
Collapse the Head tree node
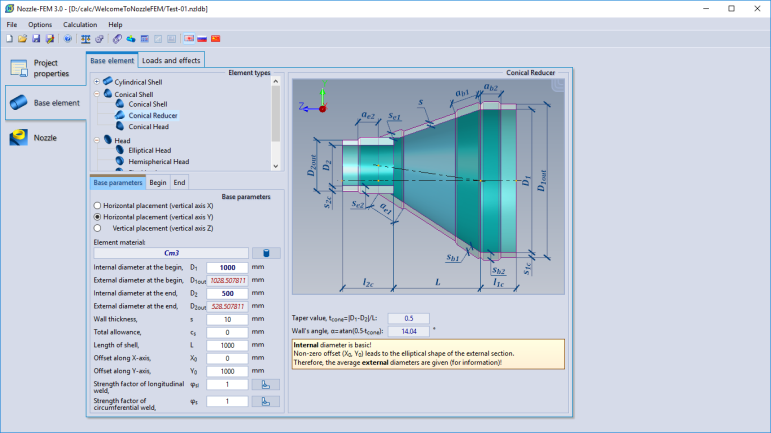tap(97, 140)
